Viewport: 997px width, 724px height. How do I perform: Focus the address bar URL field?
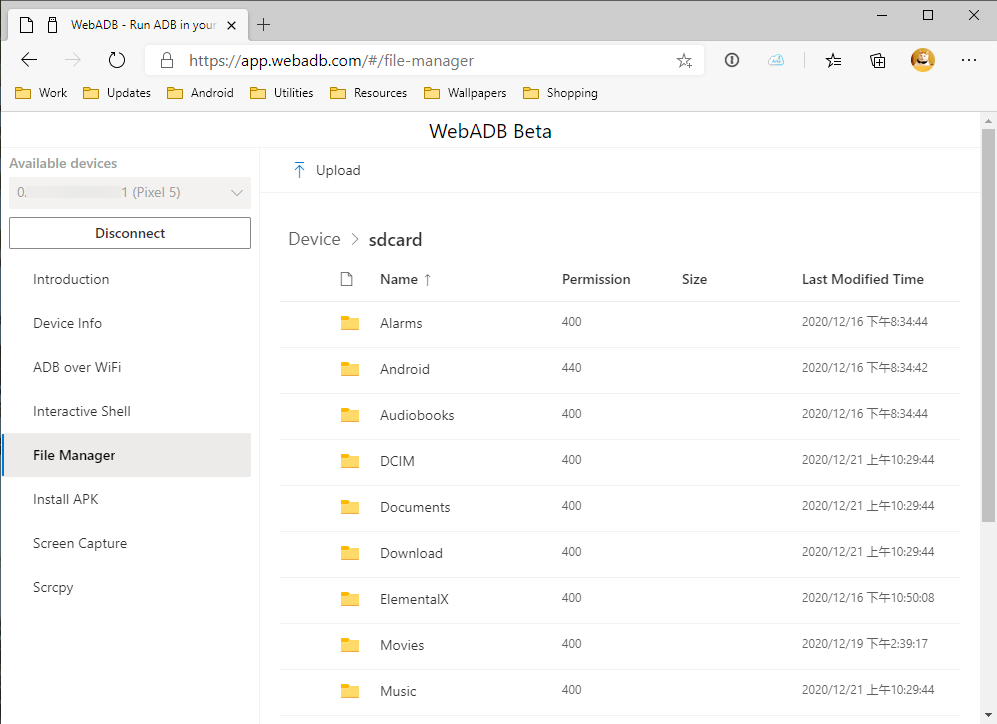pyautogui.click(x=420, y=61)
